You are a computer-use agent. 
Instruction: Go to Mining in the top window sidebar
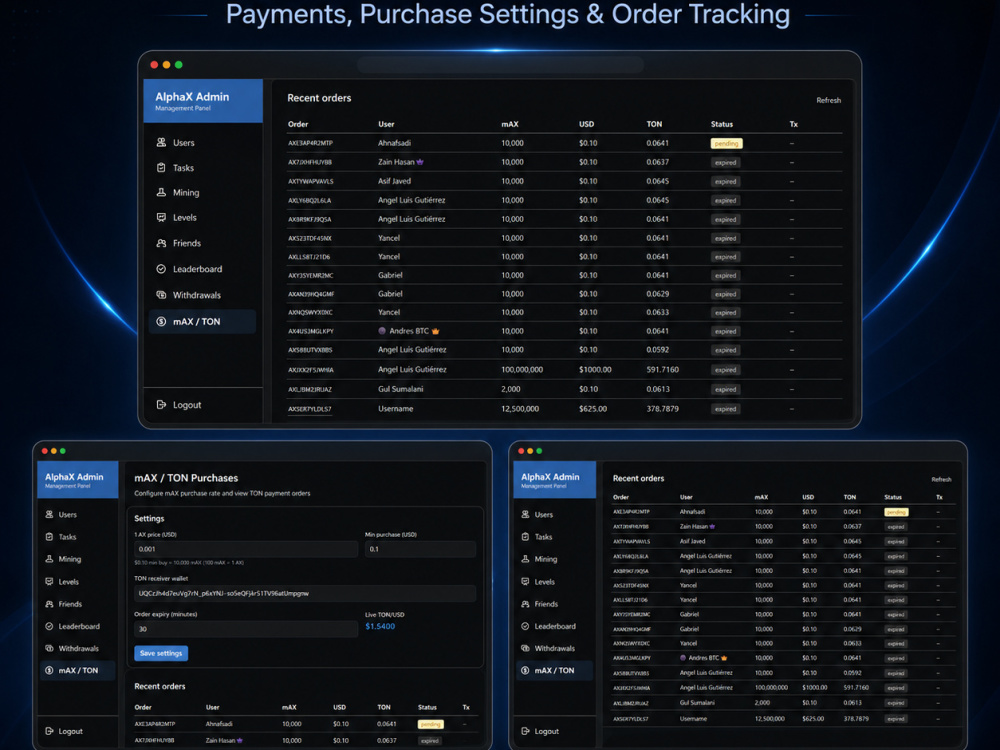pos(186,193)
